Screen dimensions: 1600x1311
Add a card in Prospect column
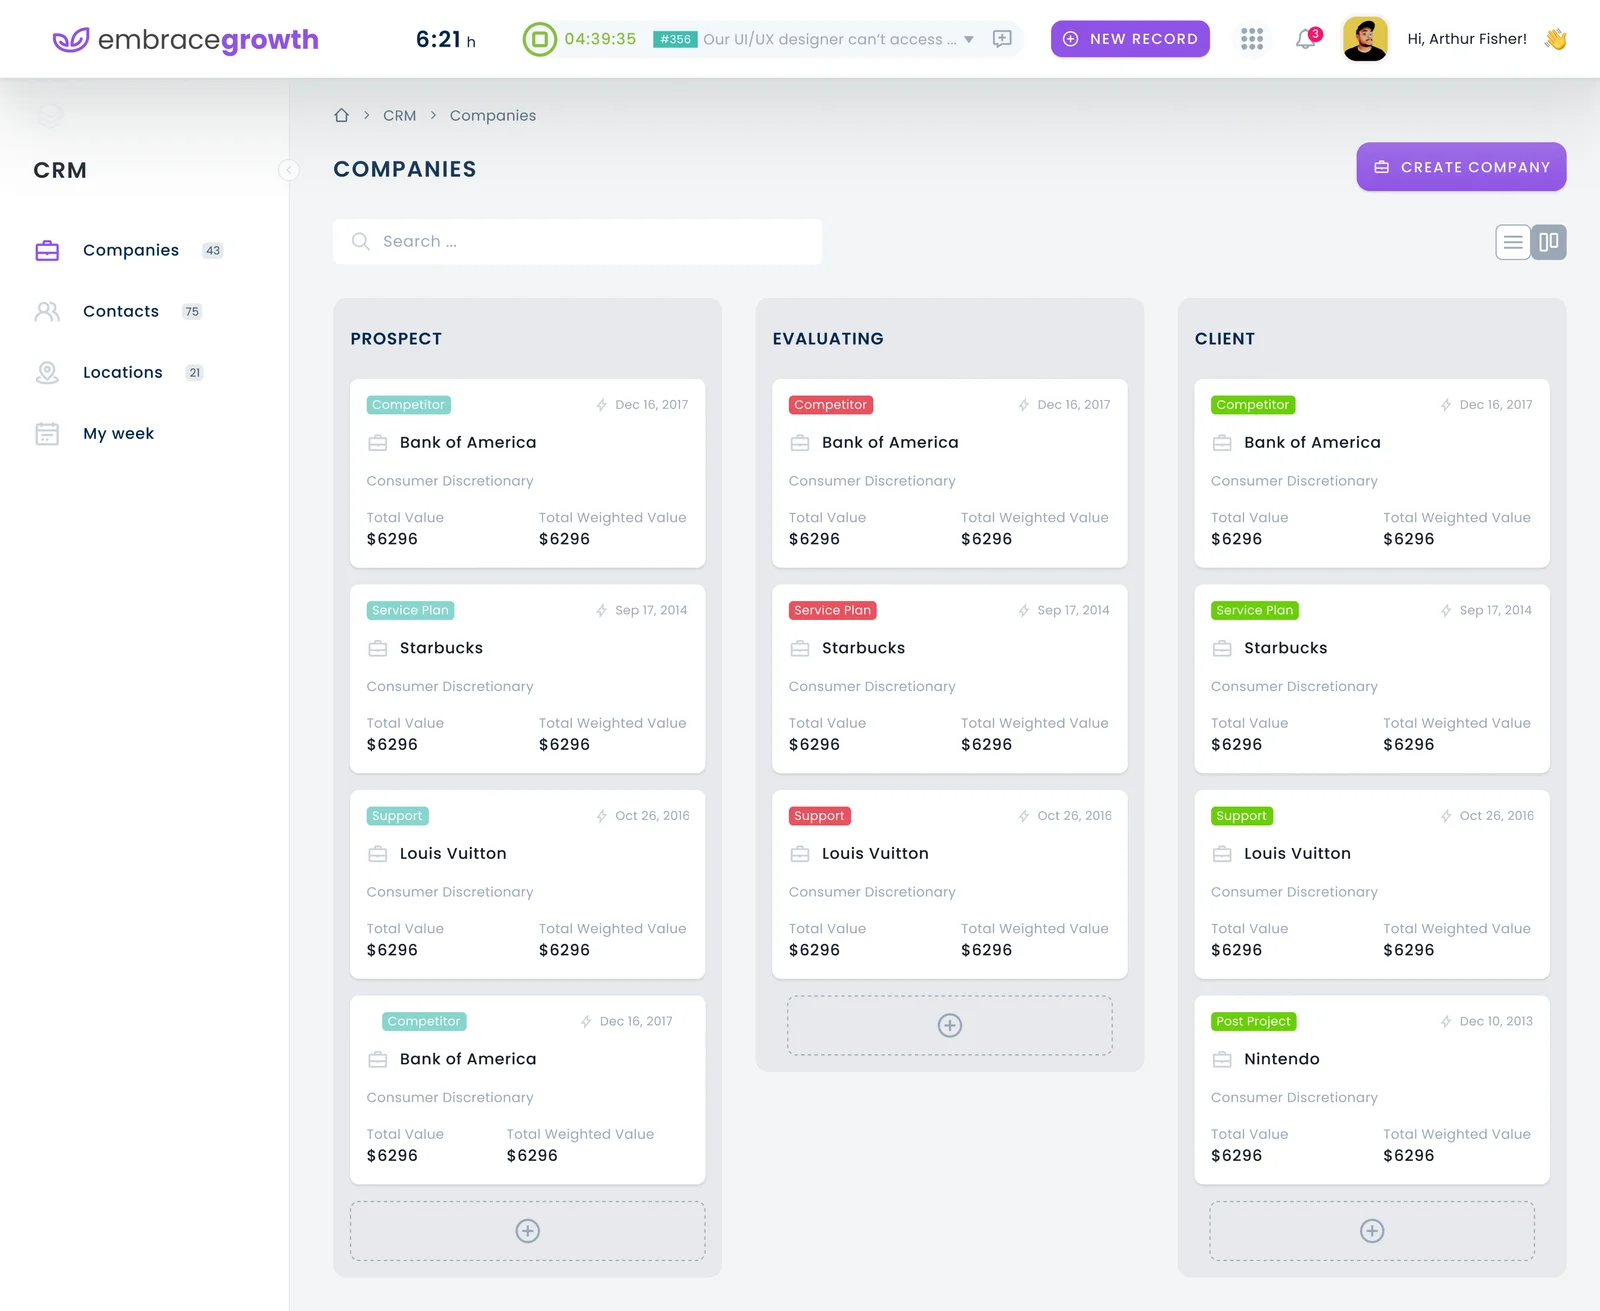point(527,1231)
